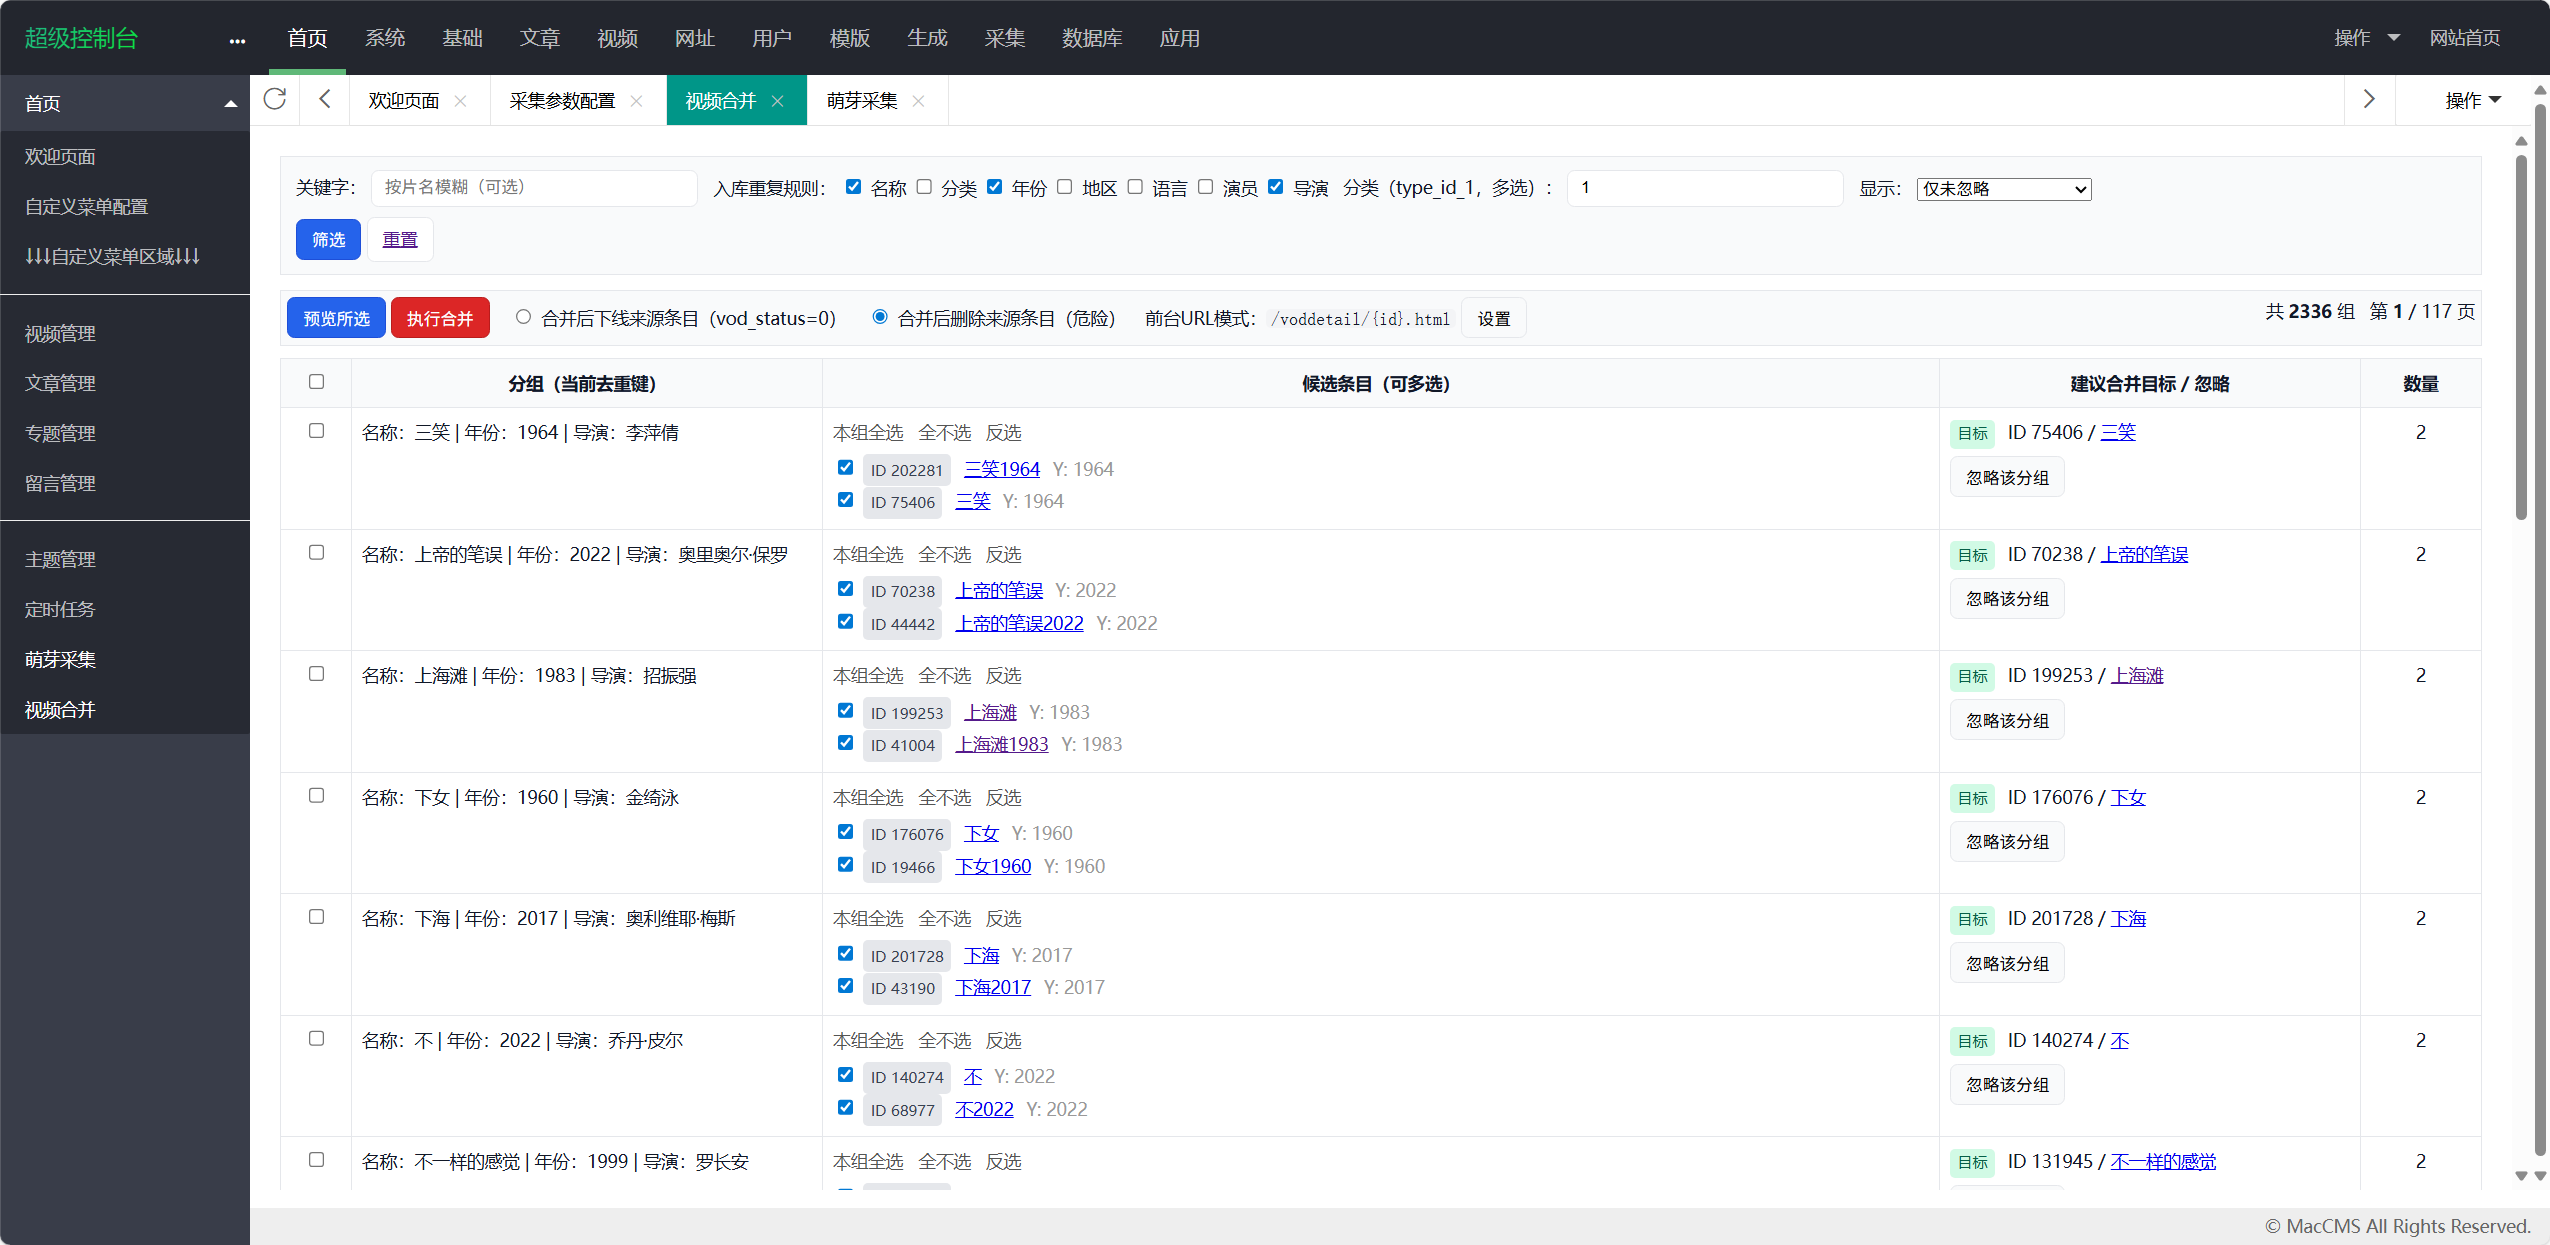Switch to the 采集参数配置 tab
This screenshot has width=2550, height=1245.
coord(562,101)
